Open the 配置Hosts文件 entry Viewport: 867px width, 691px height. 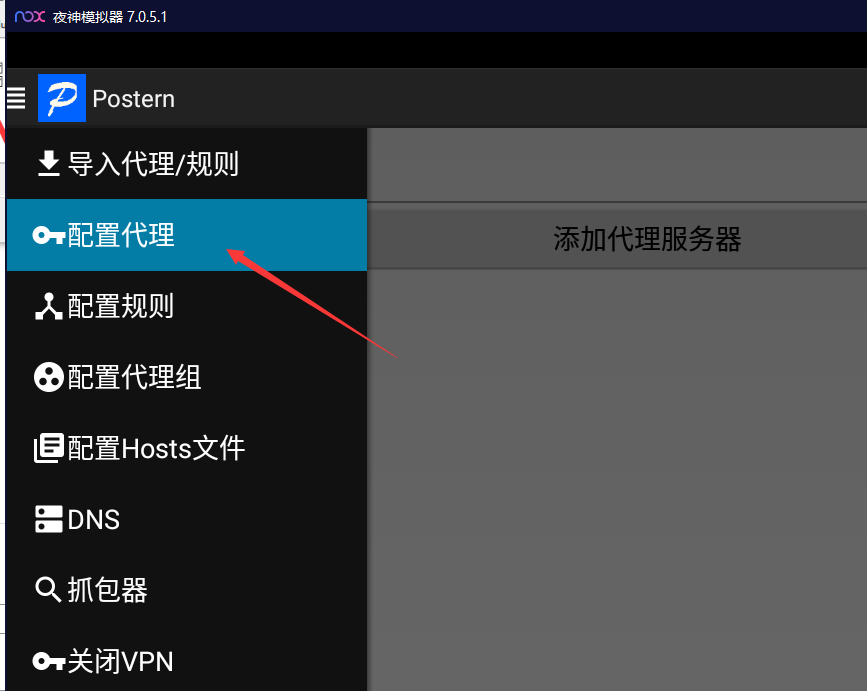pyautogui.click(x=156, y=449)
